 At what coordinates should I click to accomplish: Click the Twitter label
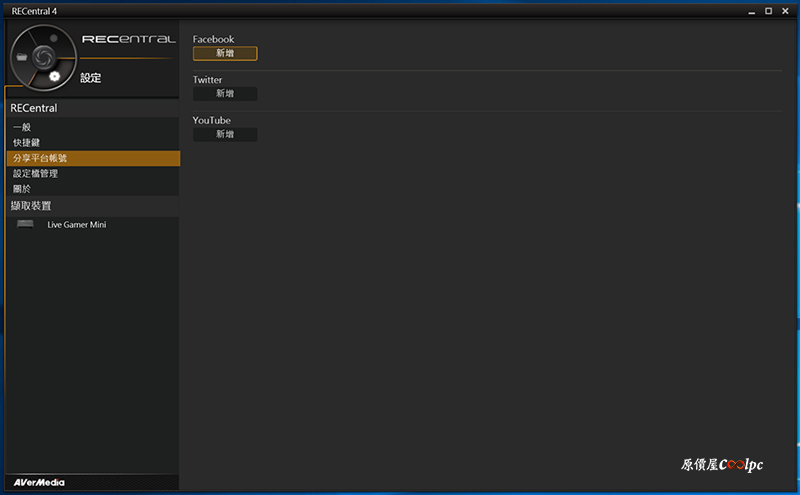tap(207, 80)
